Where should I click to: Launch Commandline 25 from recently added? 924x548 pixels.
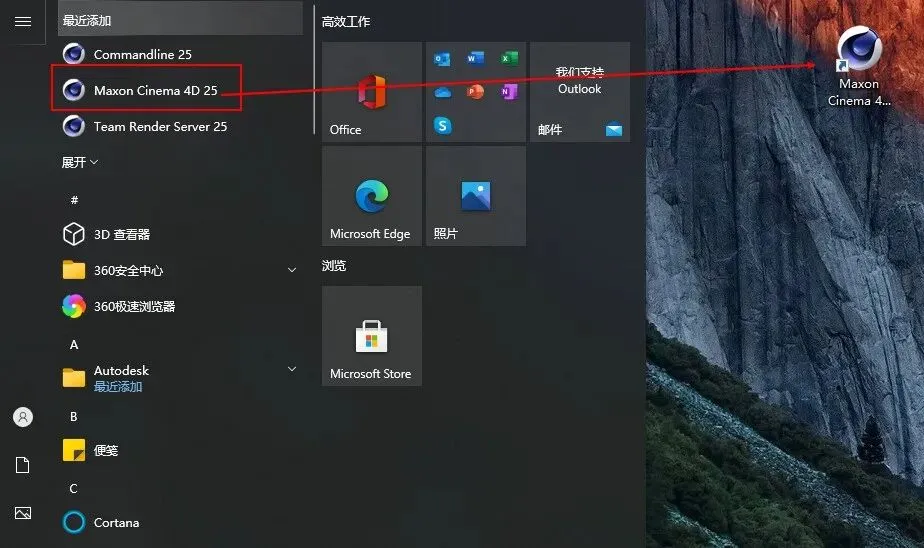[180, 54]
